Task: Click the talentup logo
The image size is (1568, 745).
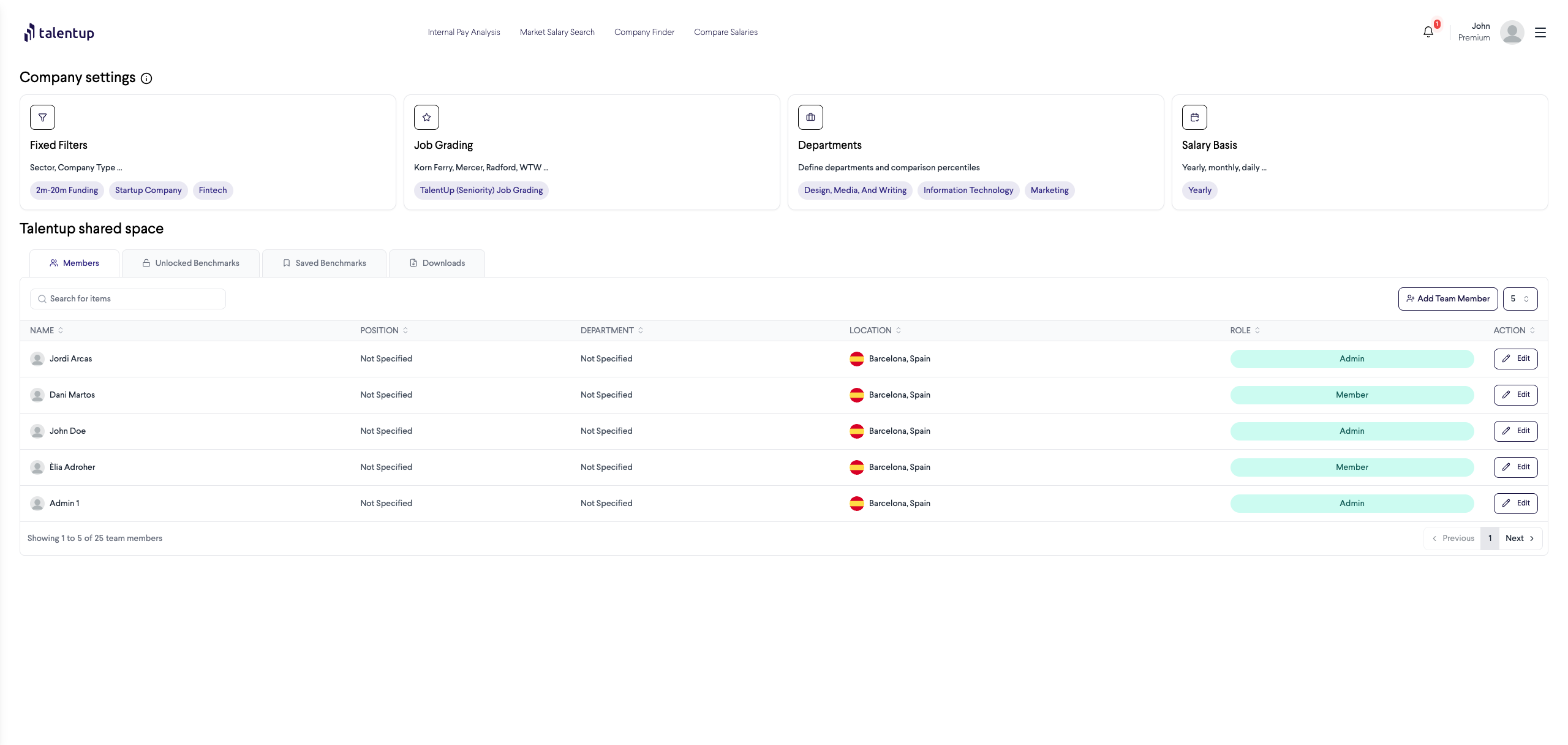Action: click(59, 33)
